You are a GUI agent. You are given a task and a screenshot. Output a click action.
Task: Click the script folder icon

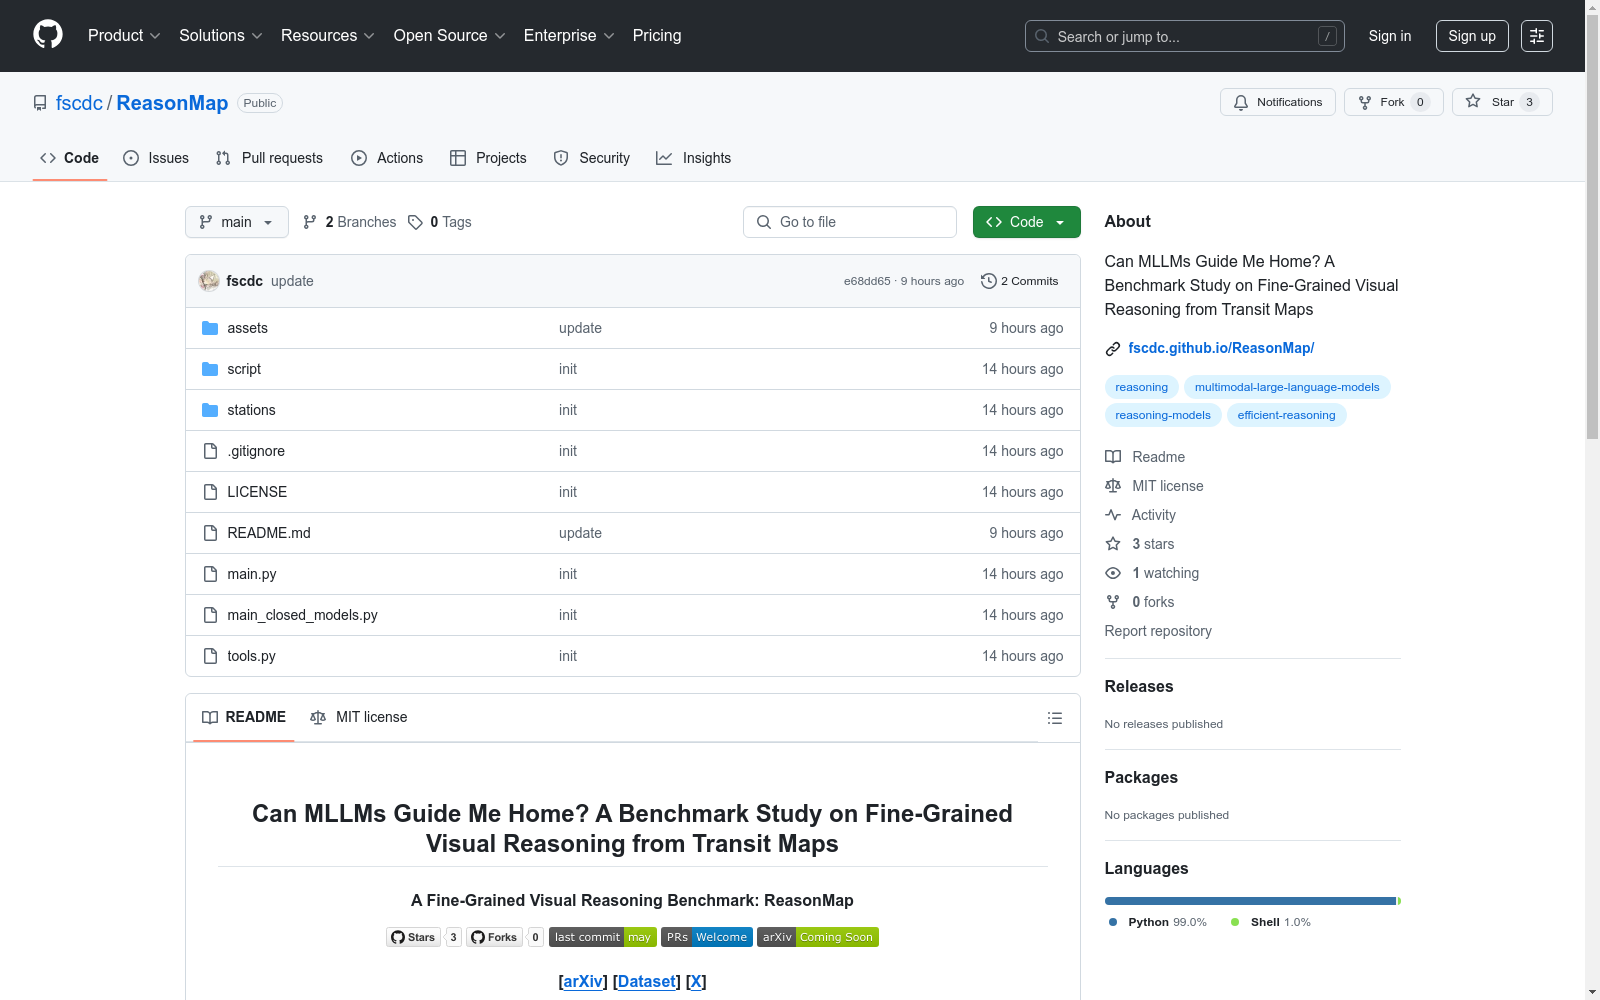210,369
